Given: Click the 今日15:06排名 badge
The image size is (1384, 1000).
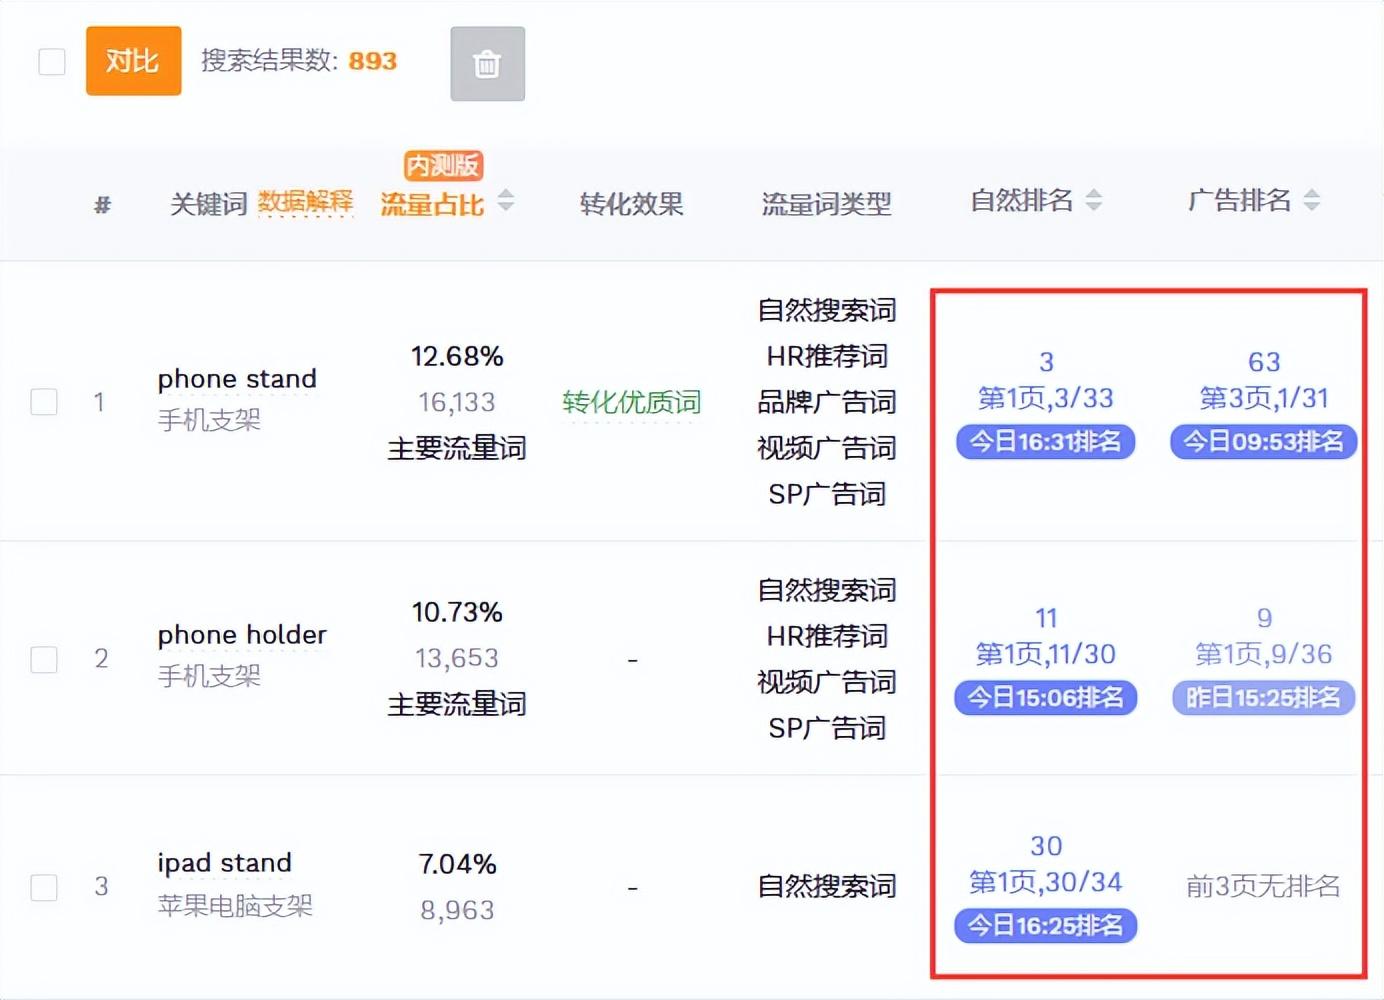Looking at the screenshot, I should [x=1046, y=698].
